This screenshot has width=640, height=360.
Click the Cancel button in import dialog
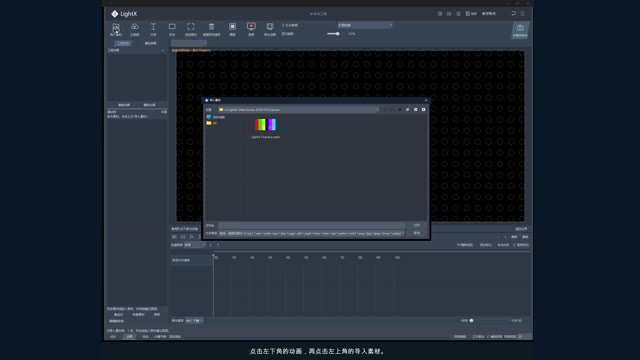[x=416, y=233]
